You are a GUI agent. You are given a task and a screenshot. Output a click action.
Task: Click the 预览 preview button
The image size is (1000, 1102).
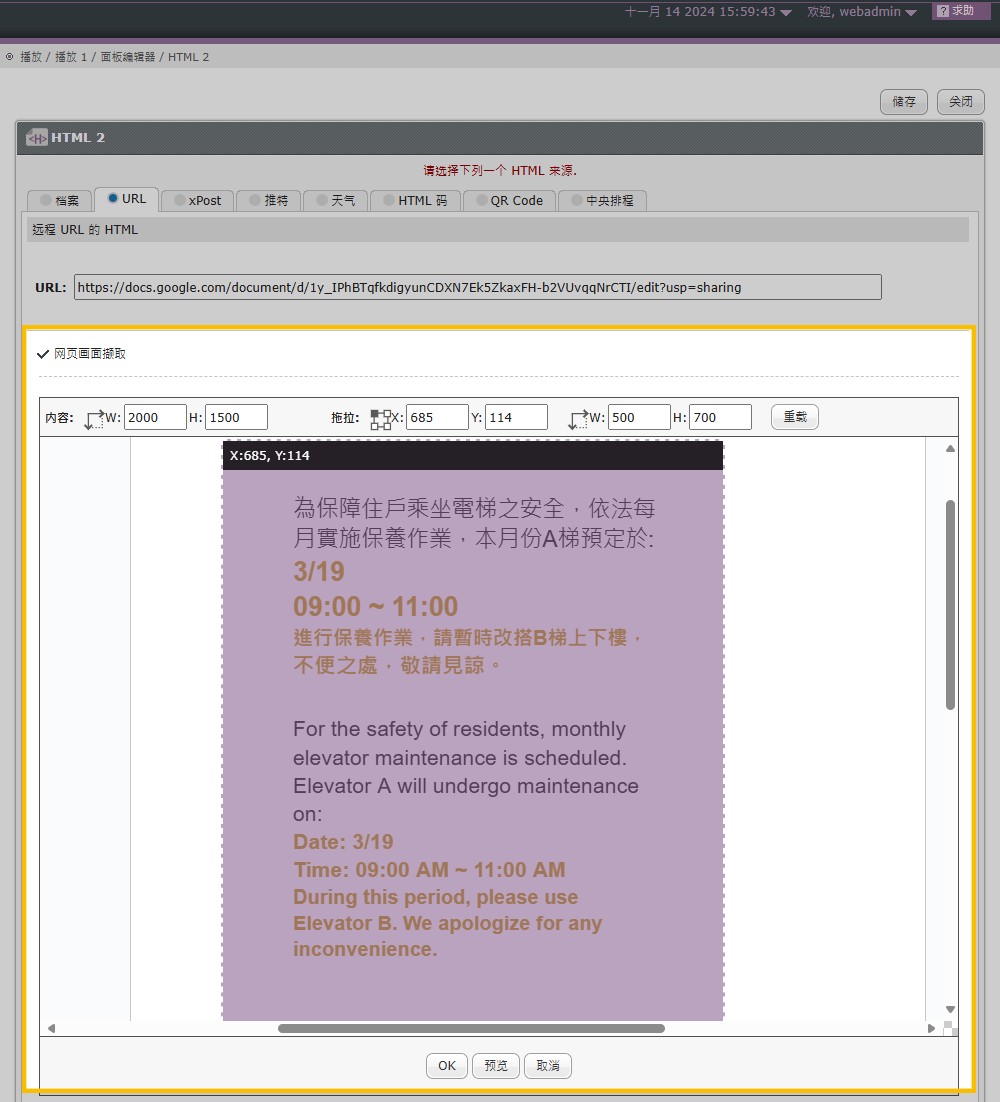click(x=495, y=1065)
